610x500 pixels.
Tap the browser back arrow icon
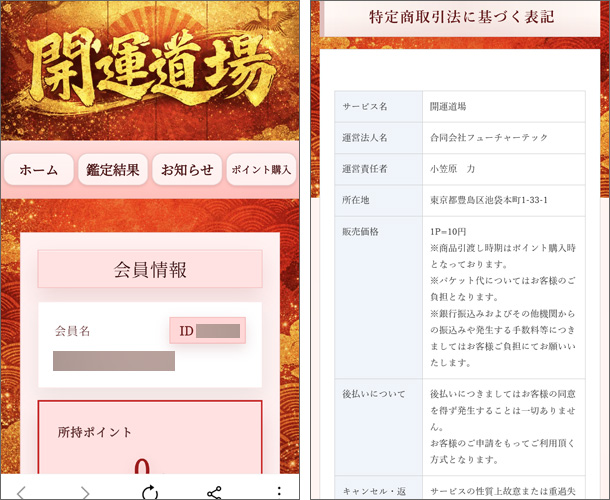[x=21, y=492]
